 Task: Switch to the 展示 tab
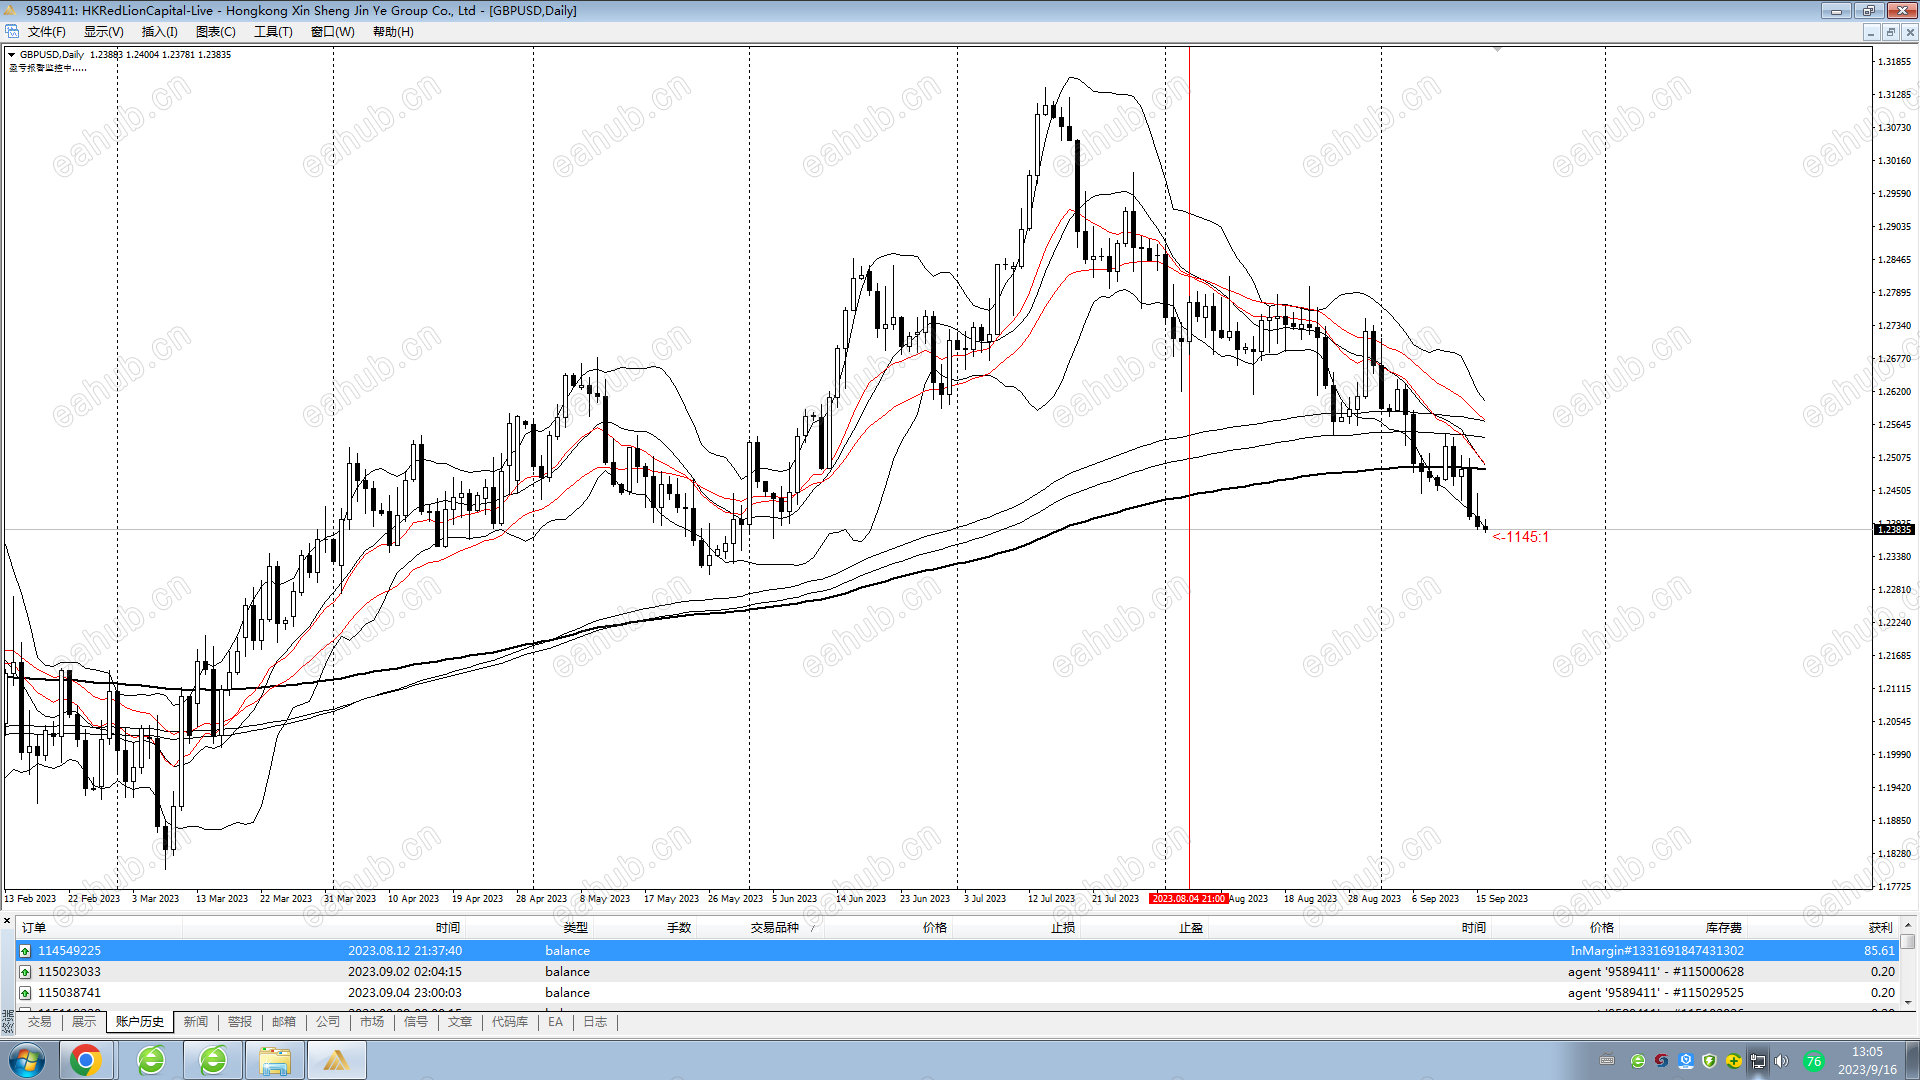(84, 1022)
